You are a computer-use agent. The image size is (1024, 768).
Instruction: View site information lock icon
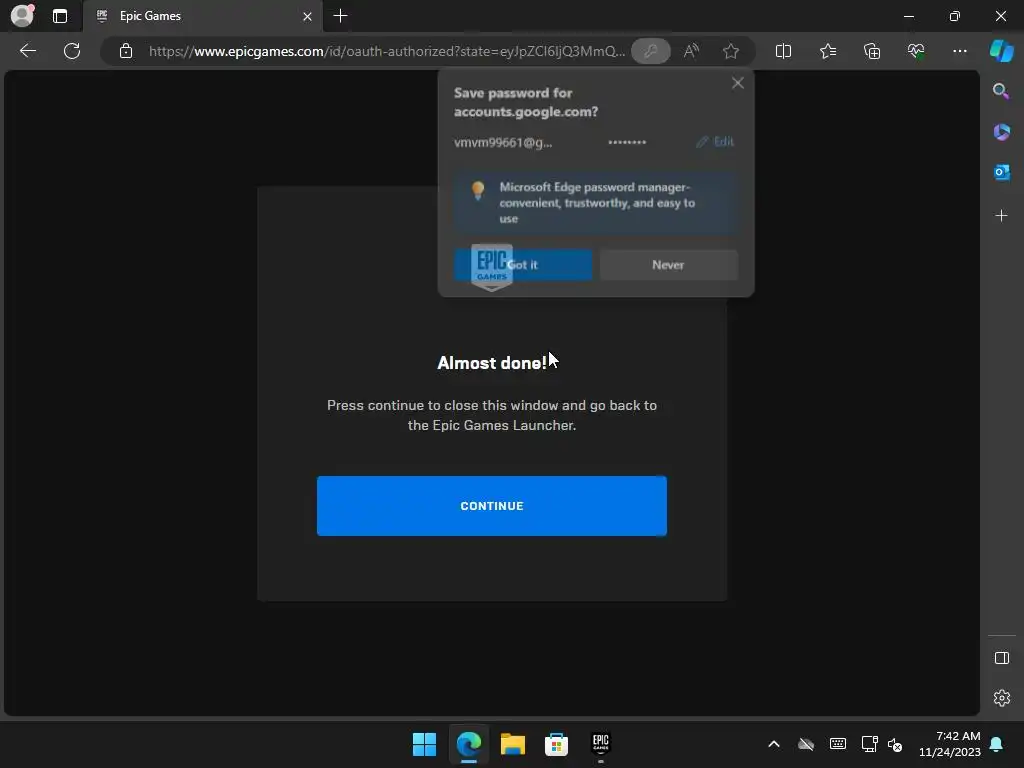[x=126, y=51]
